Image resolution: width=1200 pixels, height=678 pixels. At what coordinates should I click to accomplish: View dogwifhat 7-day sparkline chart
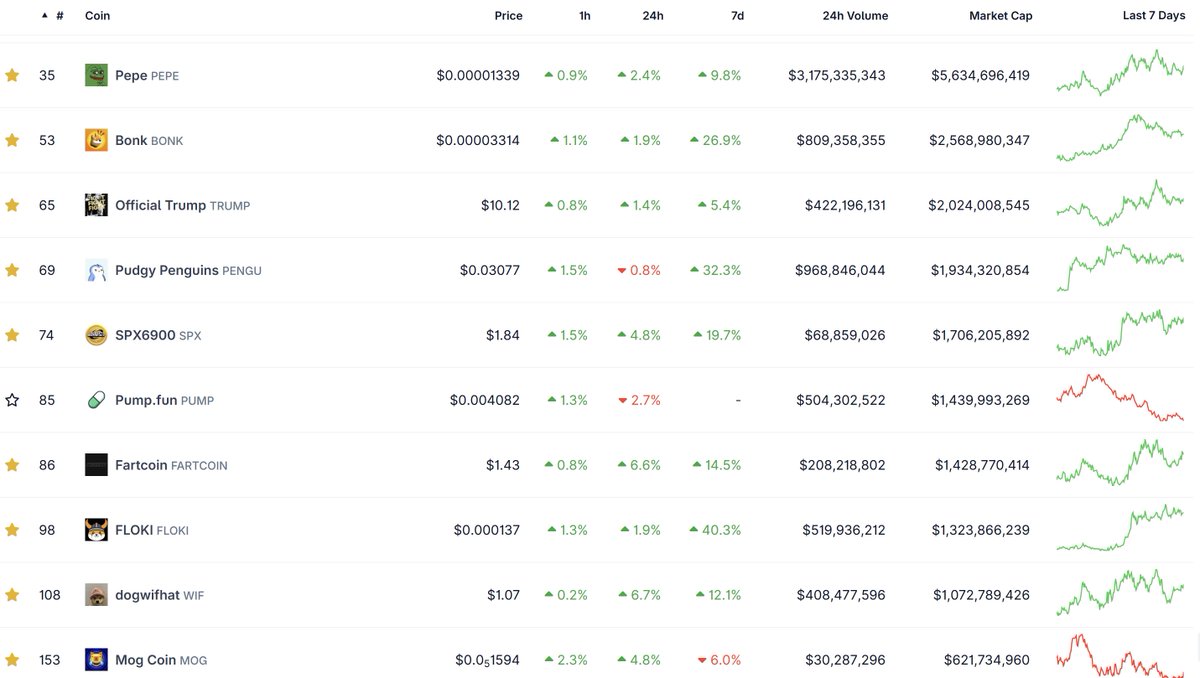coord(1120,593)
